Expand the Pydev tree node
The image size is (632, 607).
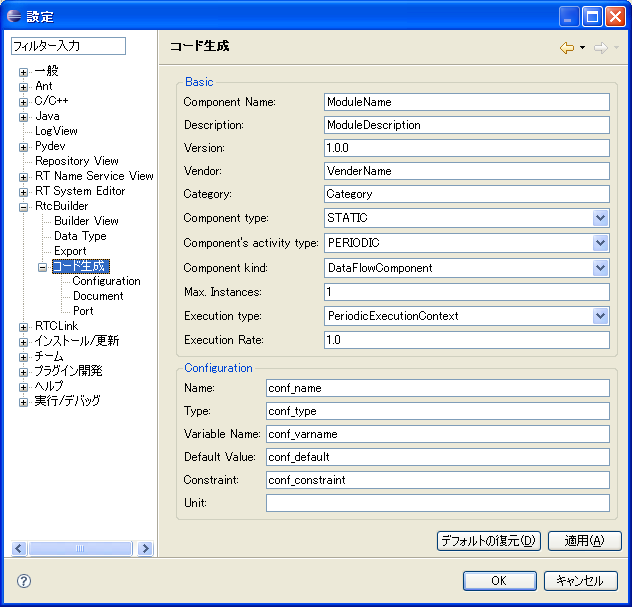(x=23, y=147)
